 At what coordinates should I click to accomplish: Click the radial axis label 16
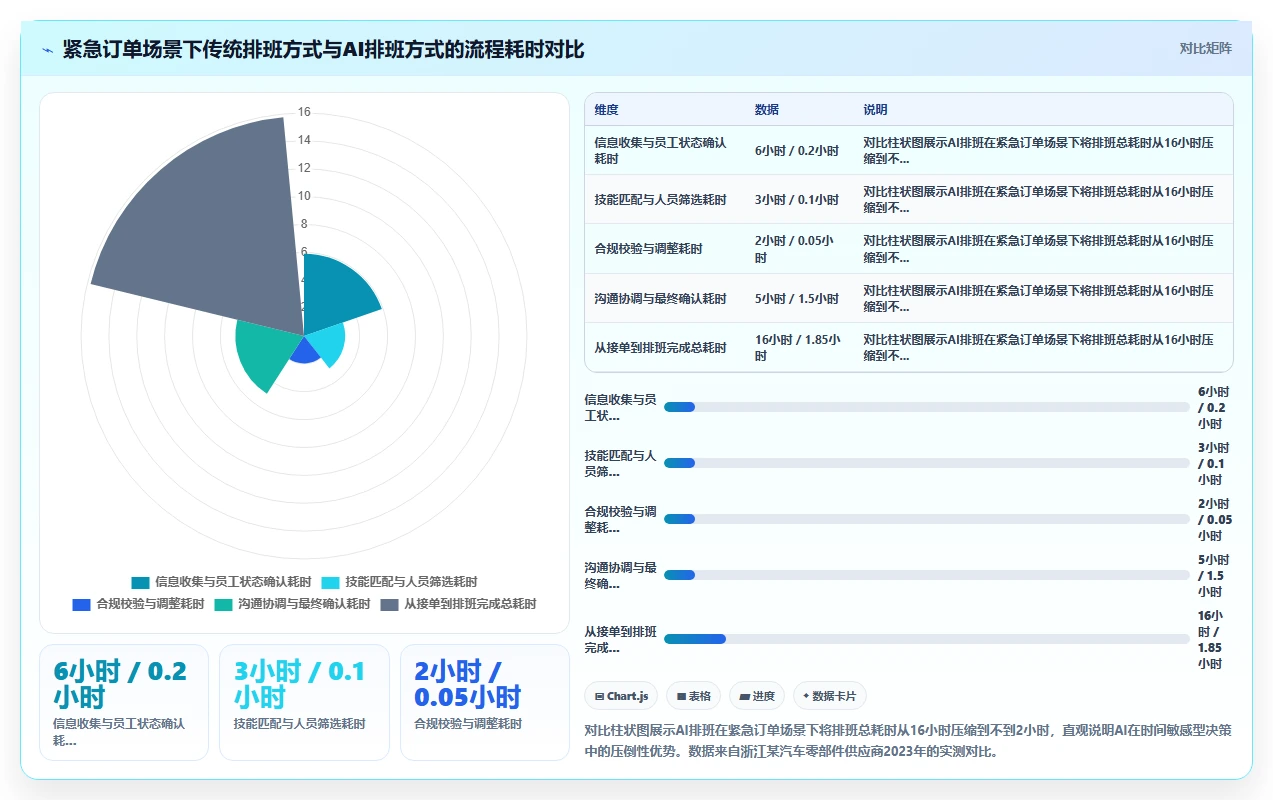pyautogui.click(x=304, y=112)
